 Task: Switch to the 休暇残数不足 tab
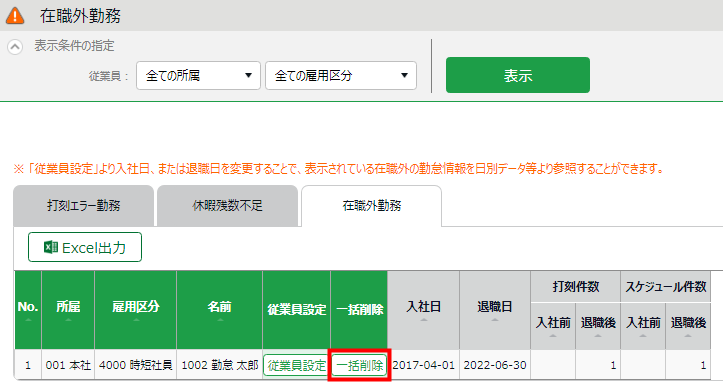point(227,206)
